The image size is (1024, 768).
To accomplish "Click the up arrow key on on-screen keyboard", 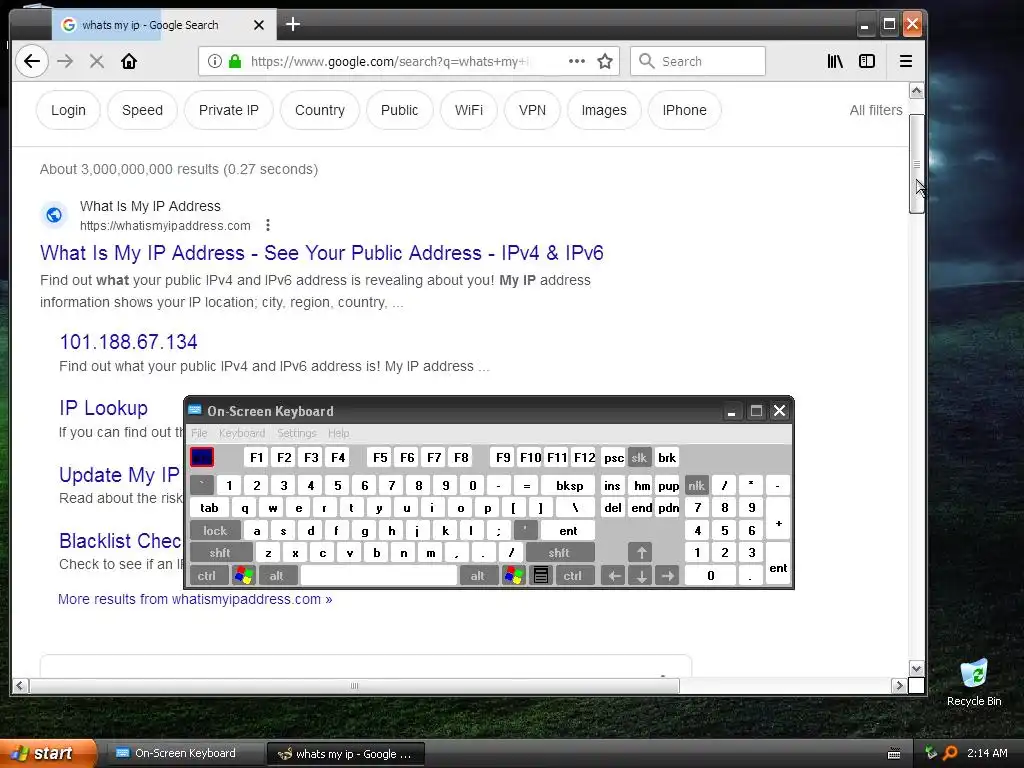I will click(x=641, y=552).
